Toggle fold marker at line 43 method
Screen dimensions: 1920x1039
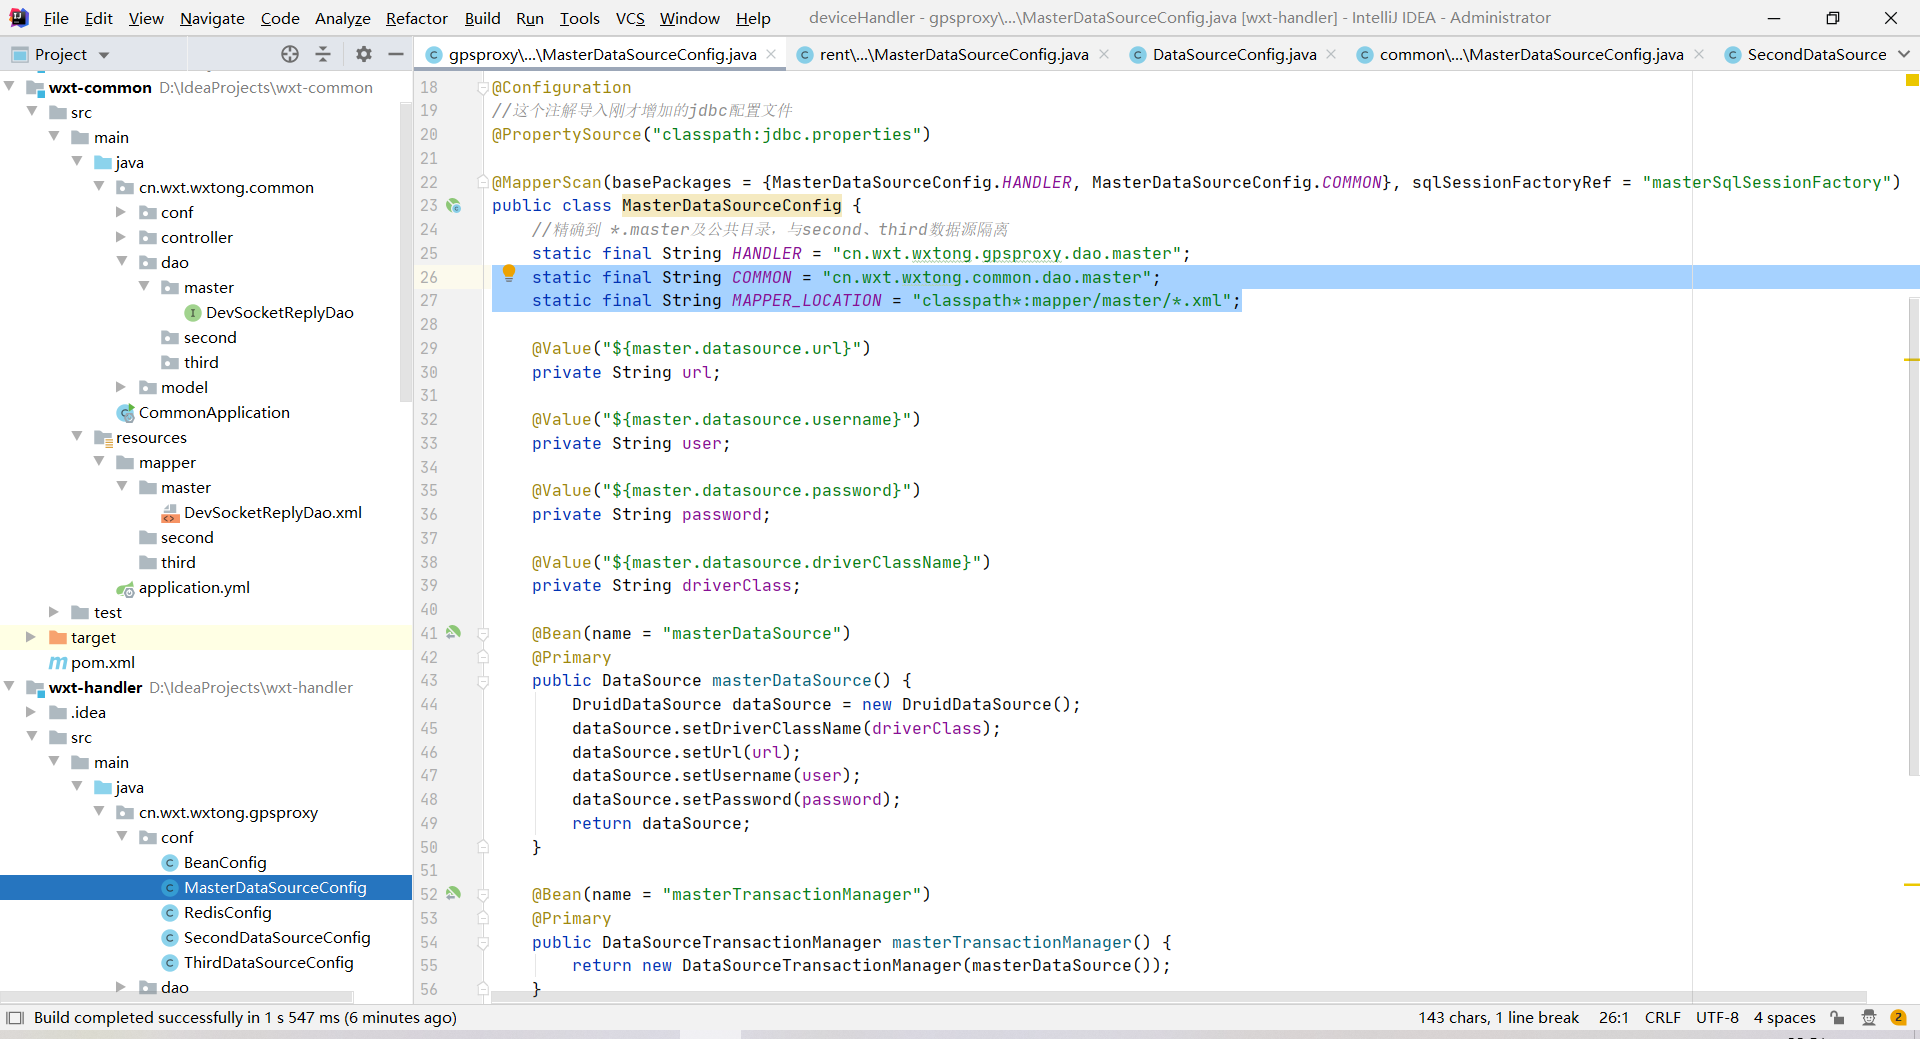483,681
